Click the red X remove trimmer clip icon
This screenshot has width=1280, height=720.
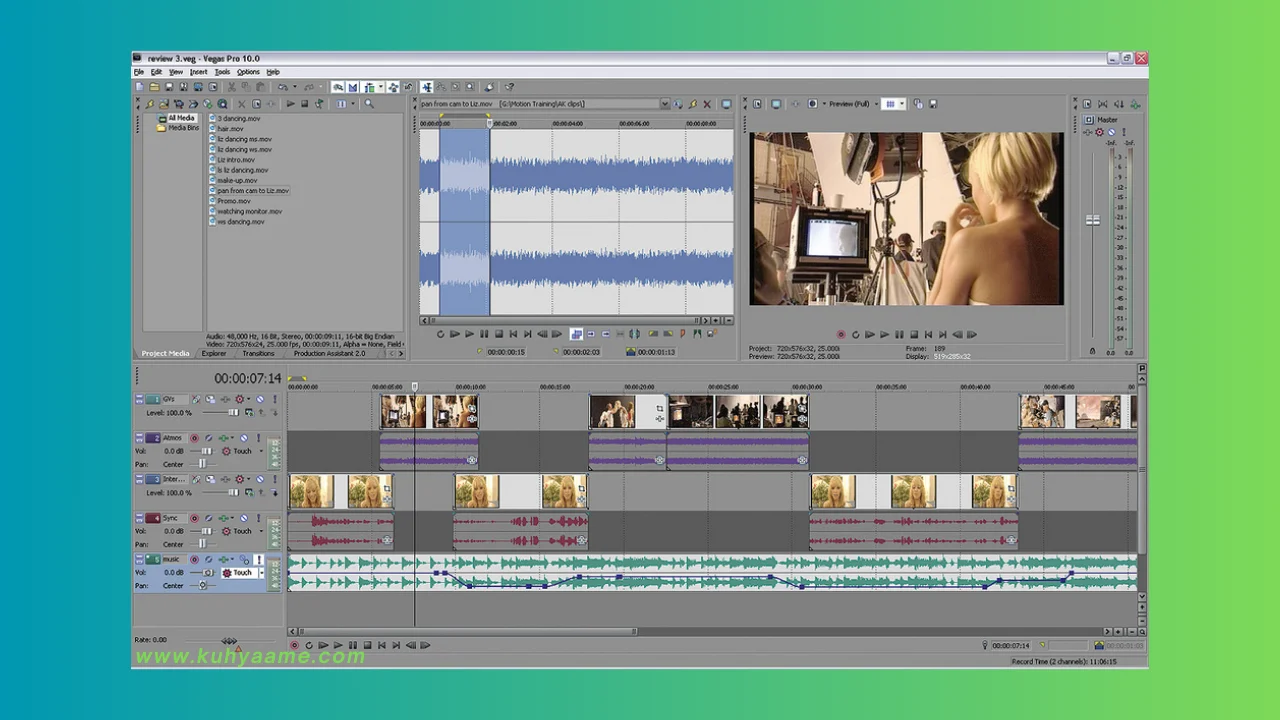tap(707, 104)
